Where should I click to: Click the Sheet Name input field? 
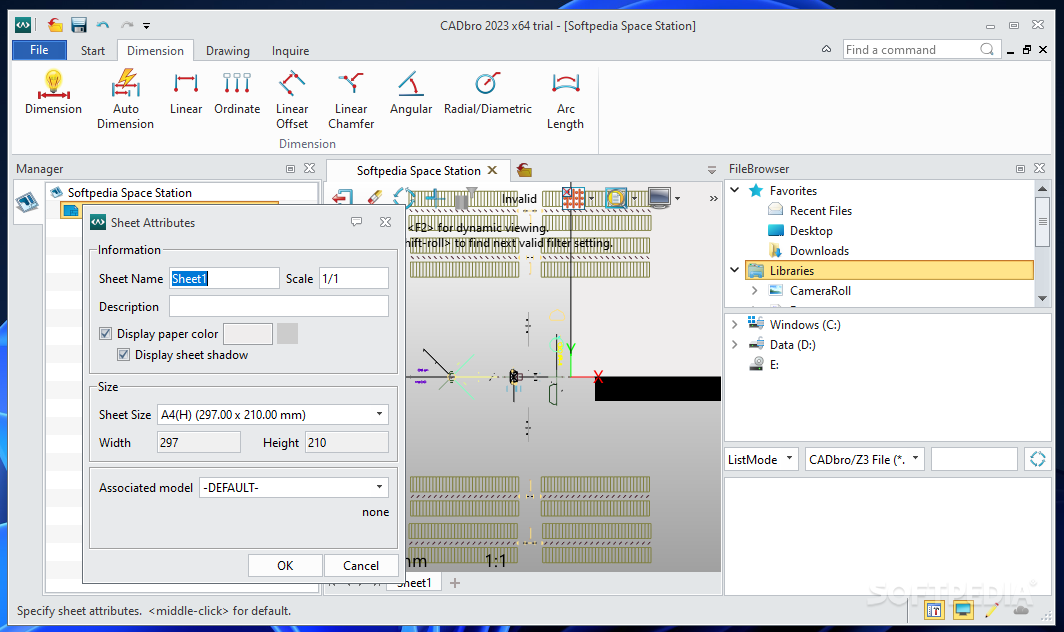[224, 278]
